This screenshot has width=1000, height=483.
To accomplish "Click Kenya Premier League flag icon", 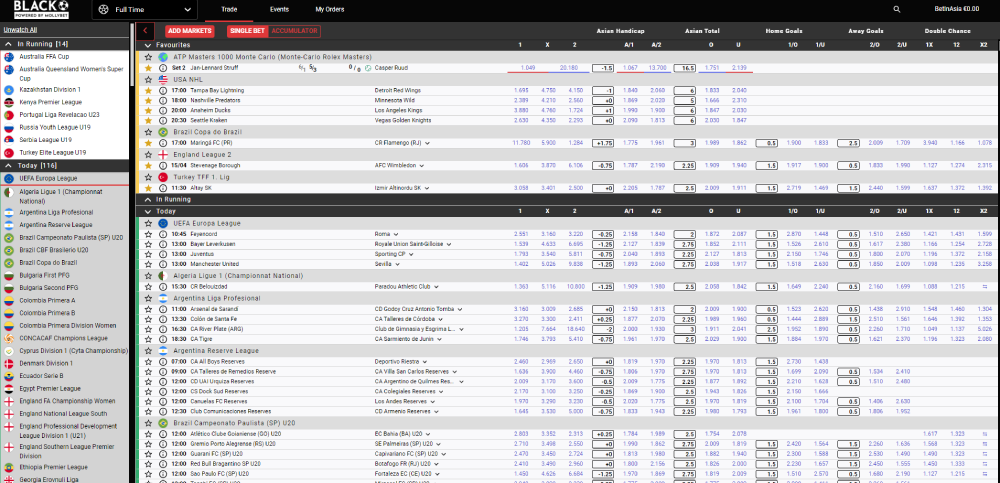I will point(9,102).
